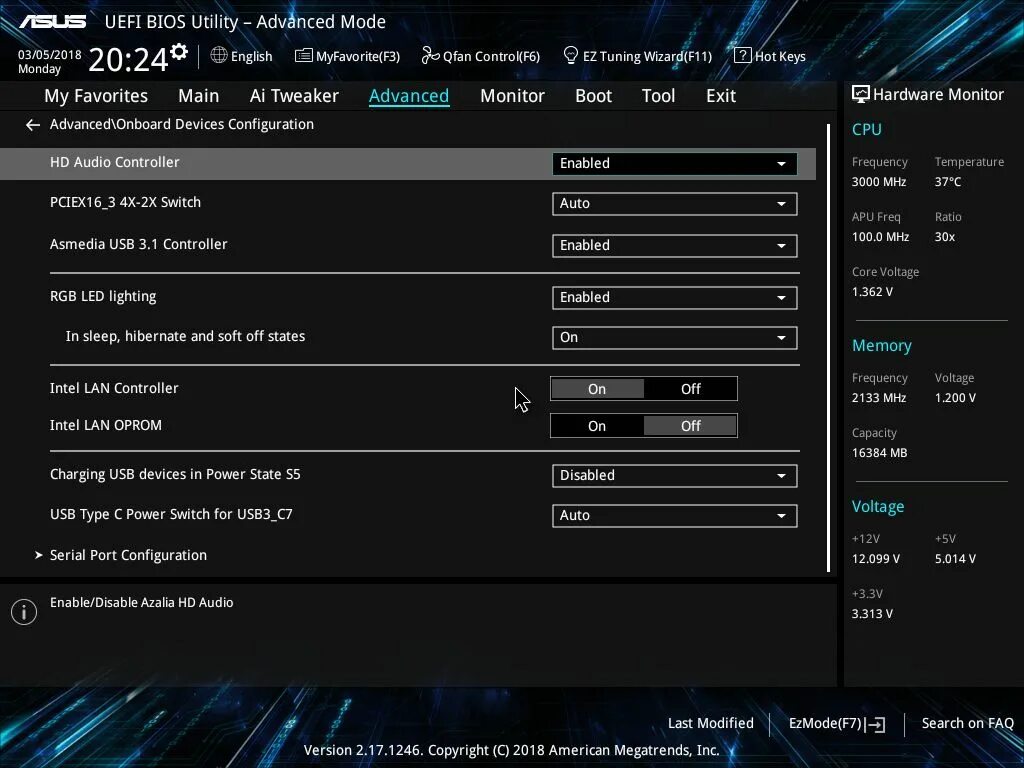The height and width of the screenshot is (768, 1024).
Task: Set Intel LAN OPROM to On
Action: point(597,426)
